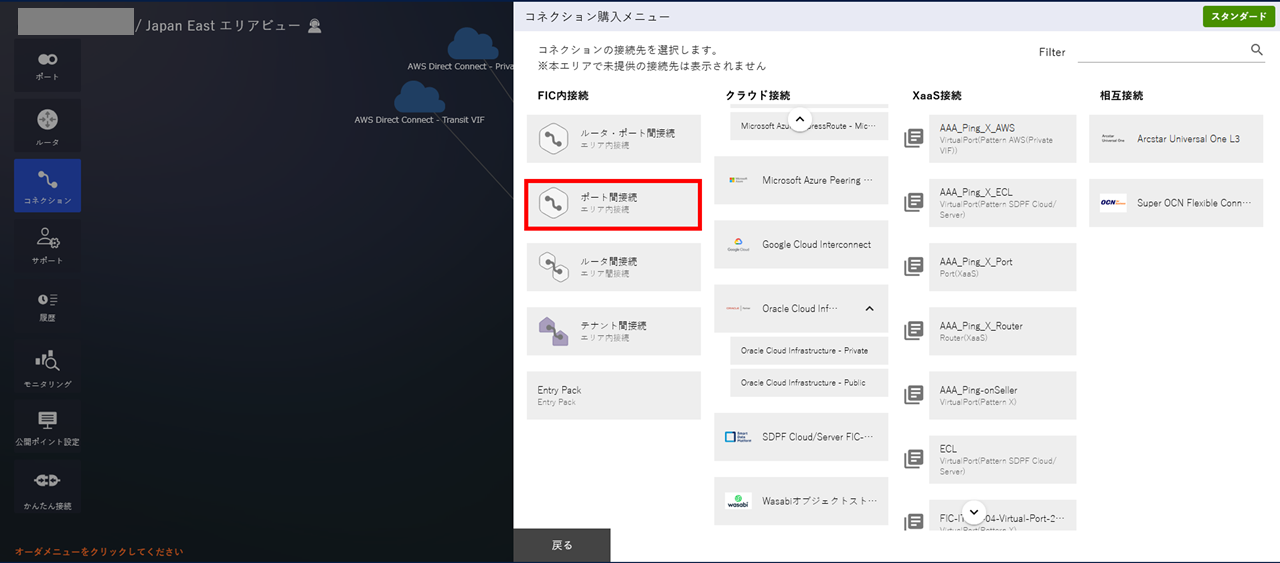Click the テナント間接続 card title

click(614, 326)
